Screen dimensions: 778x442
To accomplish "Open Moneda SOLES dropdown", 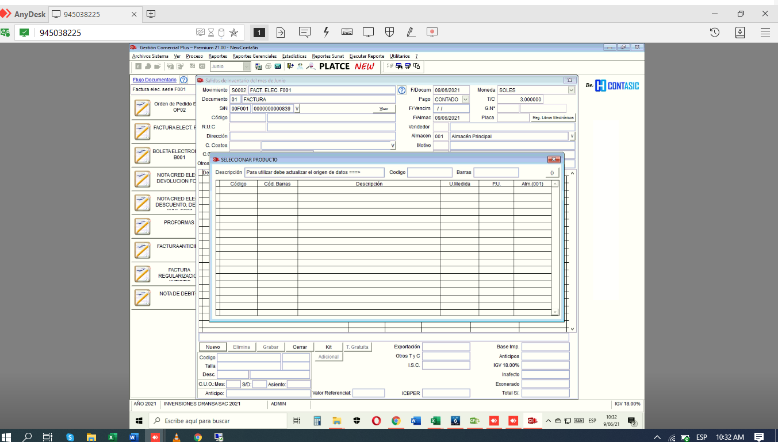I will click(x=571, y=90).
